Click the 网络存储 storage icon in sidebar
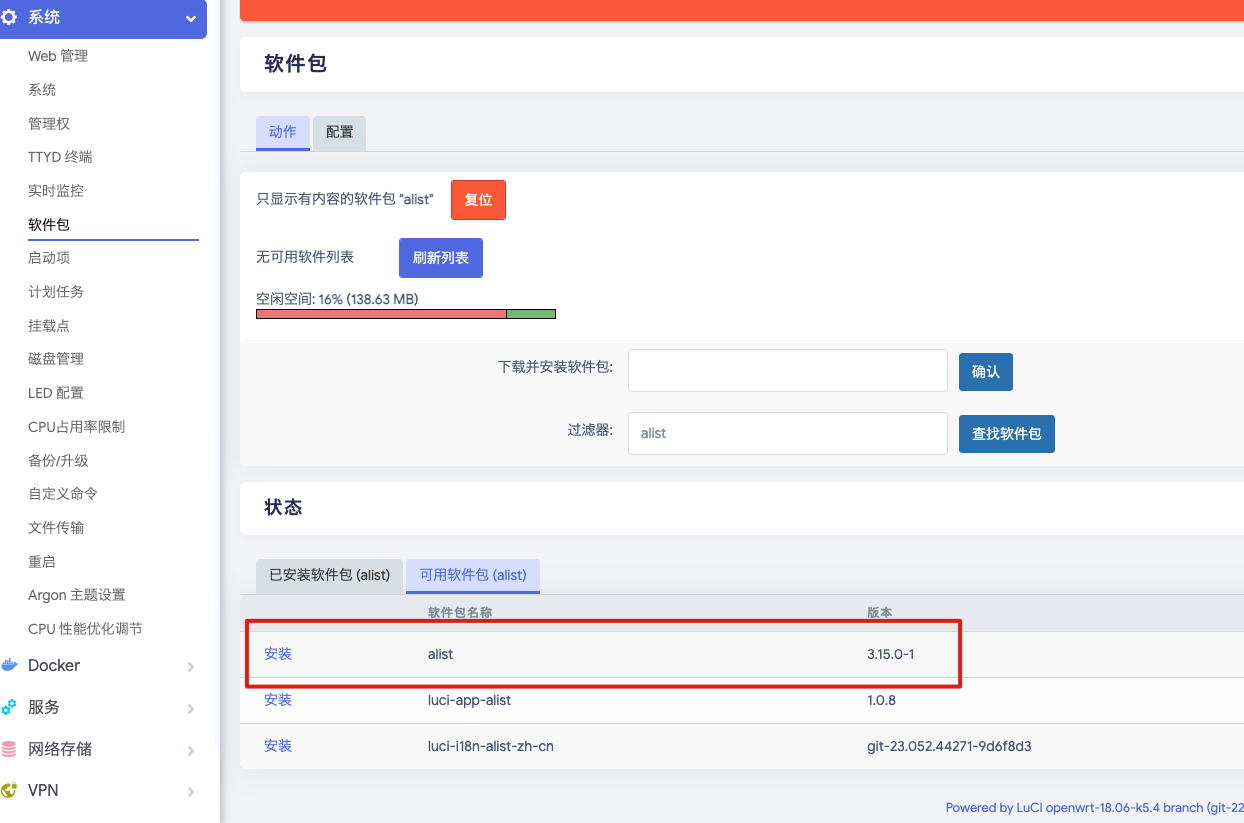 [11, 749]
